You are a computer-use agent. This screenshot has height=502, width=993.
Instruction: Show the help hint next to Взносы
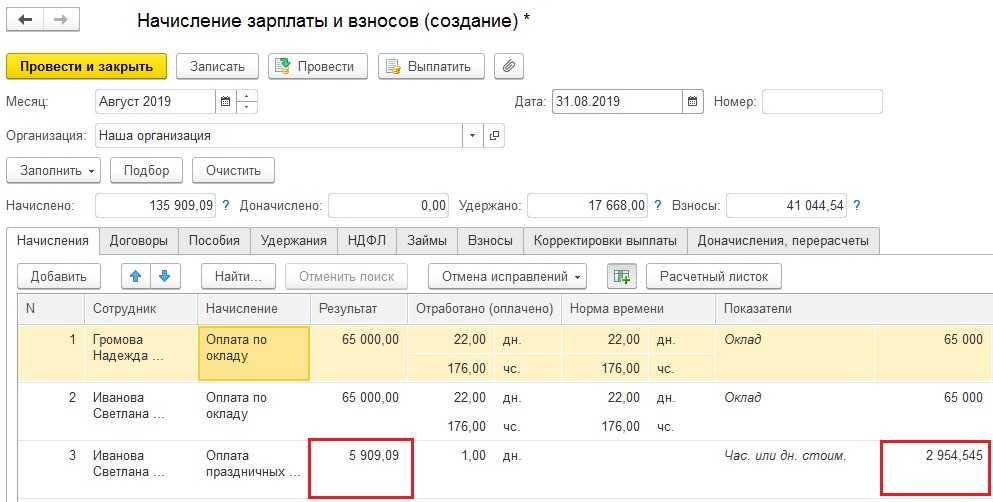(856, 206)
